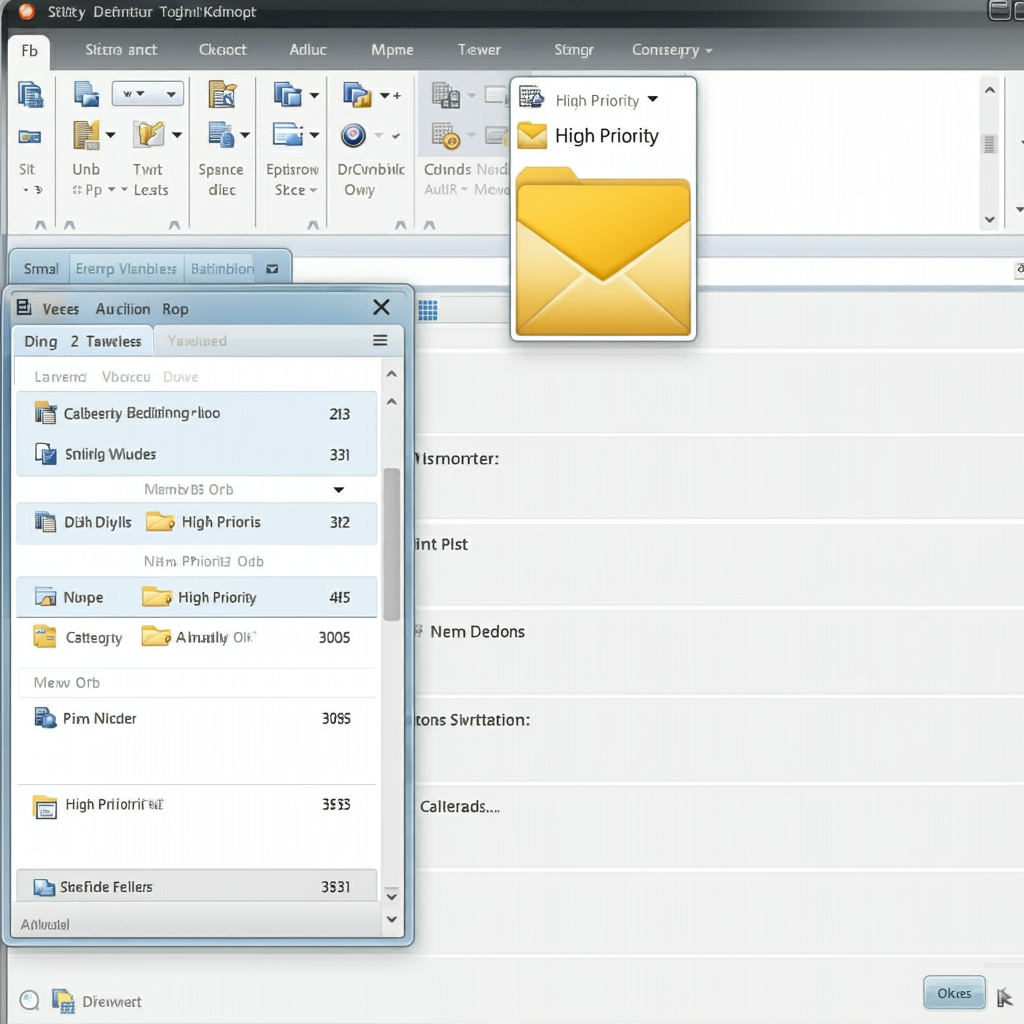The image size is (1024, 1024).
Task: Click the small card icon above Sit
Action: pyautogui.click(x=29, y=136)
